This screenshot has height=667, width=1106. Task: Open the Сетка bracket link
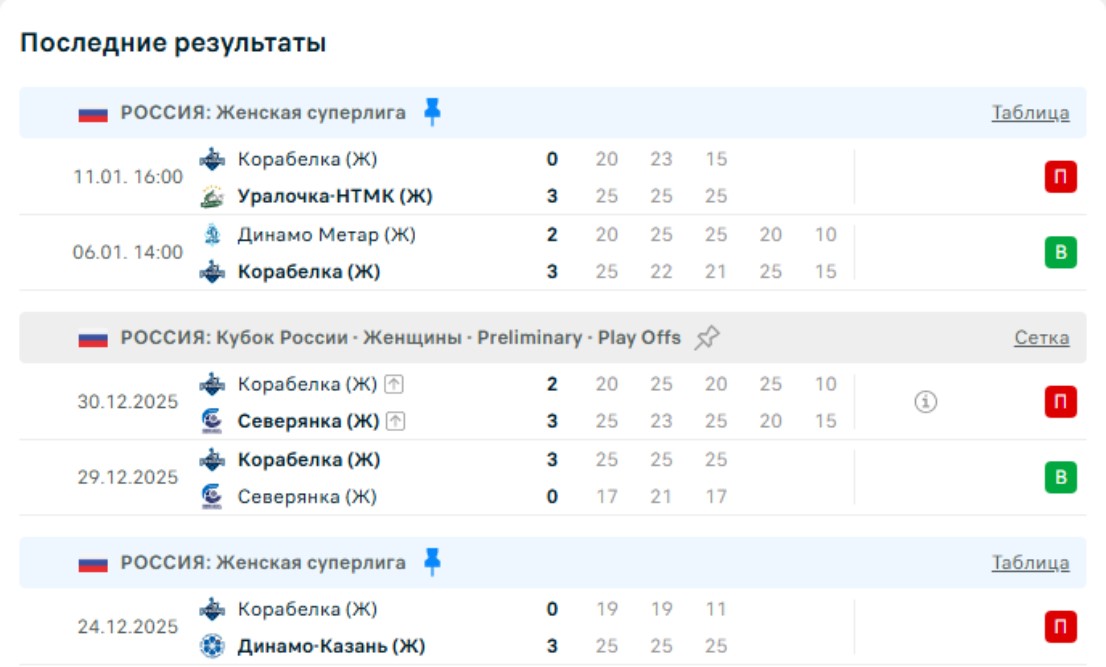pyautogui.click(x=1041, y=338)
